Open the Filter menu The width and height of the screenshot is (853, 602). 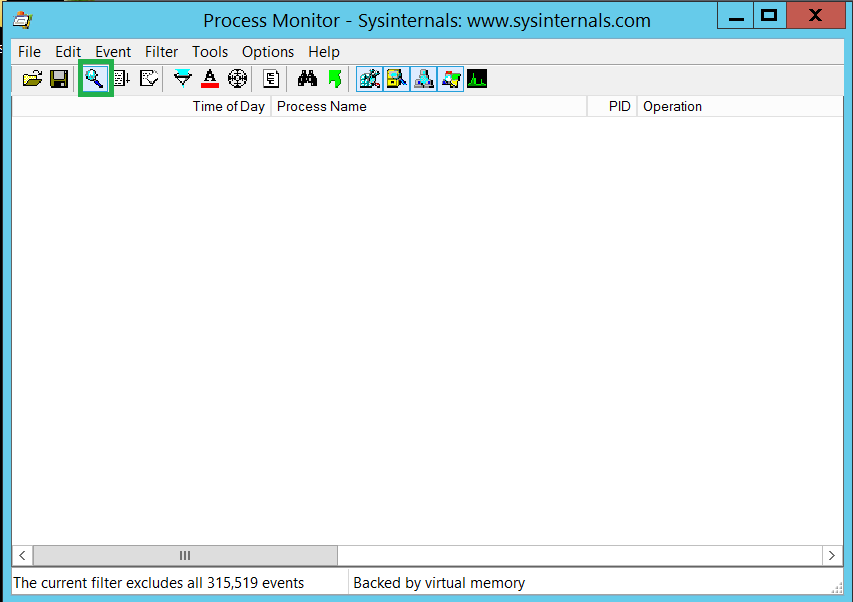point(162,52)
